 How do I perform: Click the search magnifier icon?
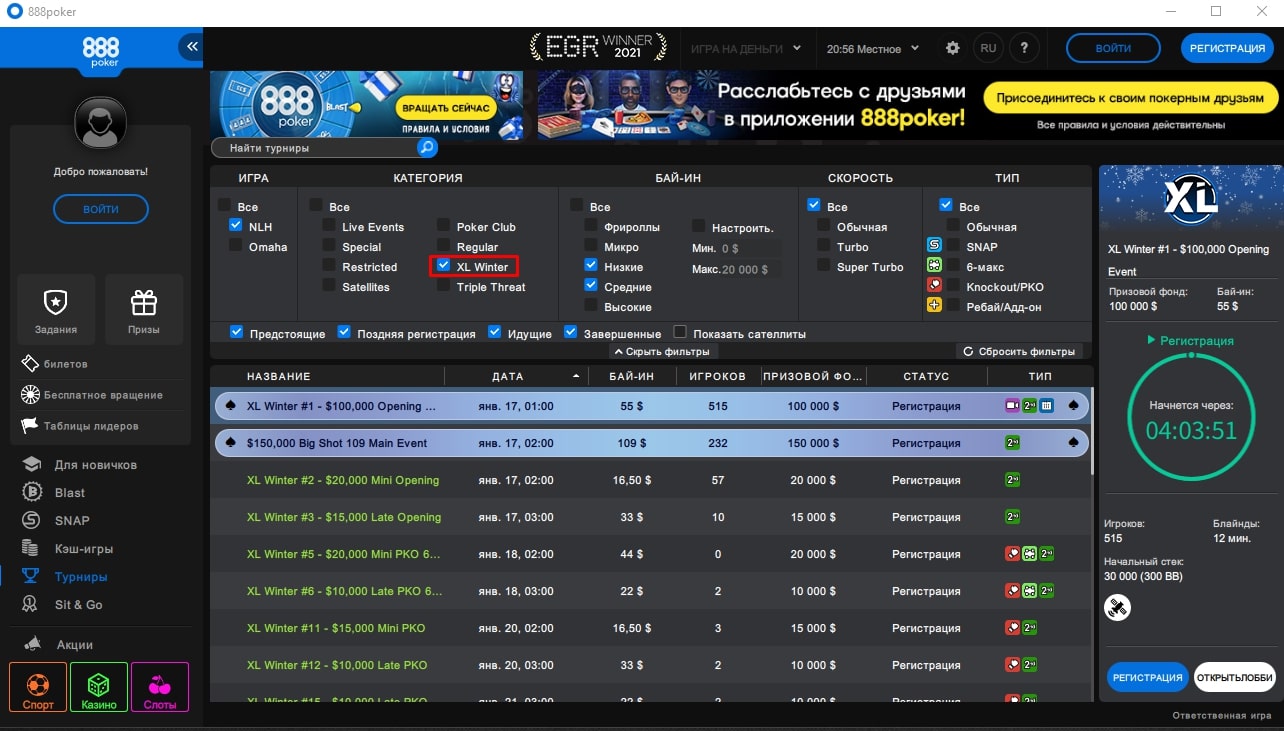(427, 148)
